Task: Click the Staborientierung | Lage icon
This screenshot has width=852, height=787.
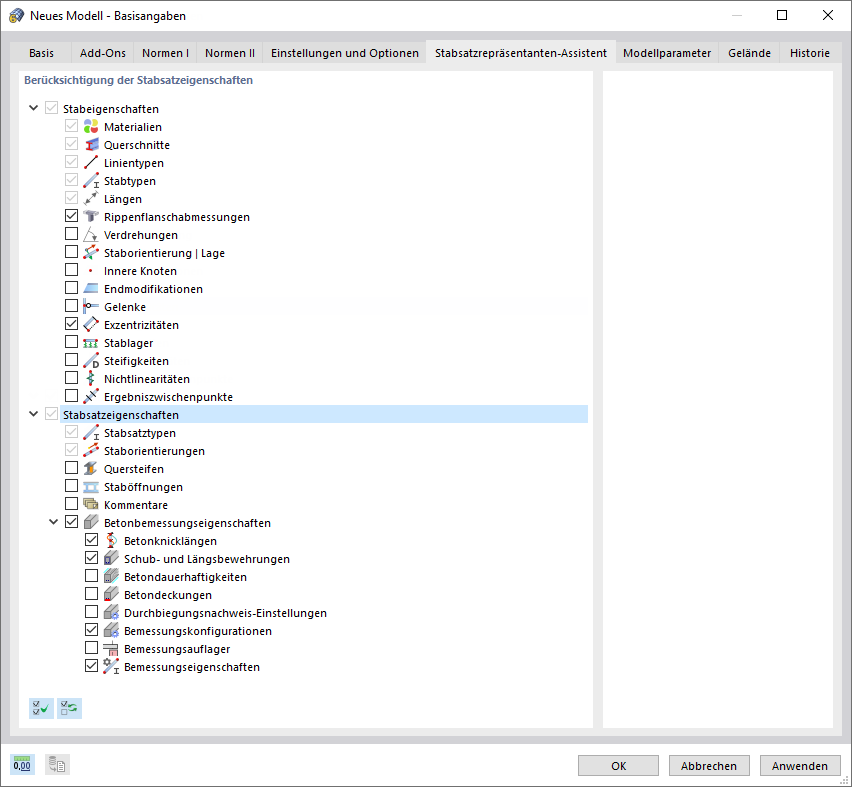Action: click(91, 252)
